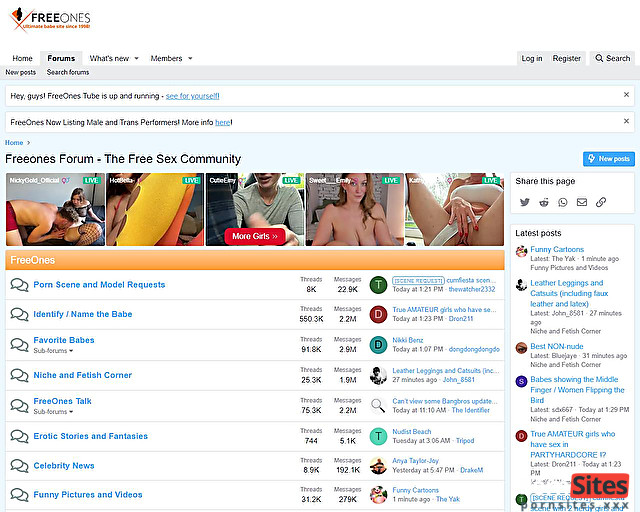This screenshot has width=640, height=512.
Task: Follow the 'see for yourself!' link
Action: coord(193,96)
